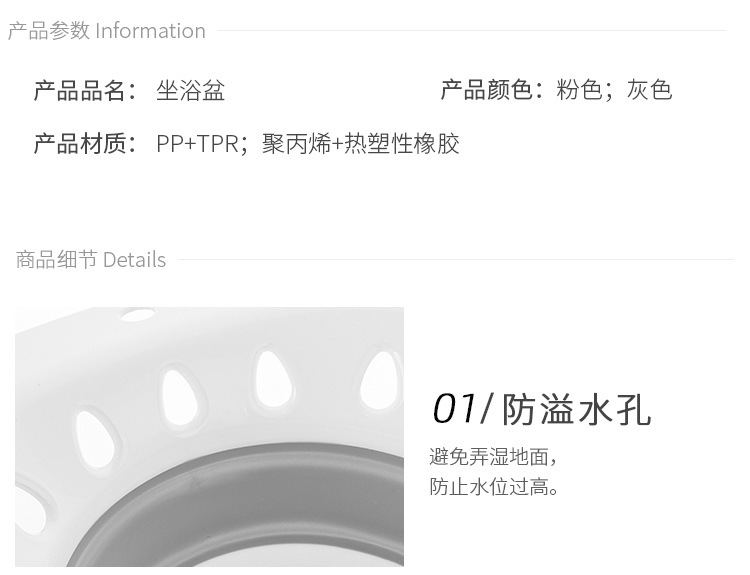
Task: Select the 产品颜色 label
Action: pos(492,90)
